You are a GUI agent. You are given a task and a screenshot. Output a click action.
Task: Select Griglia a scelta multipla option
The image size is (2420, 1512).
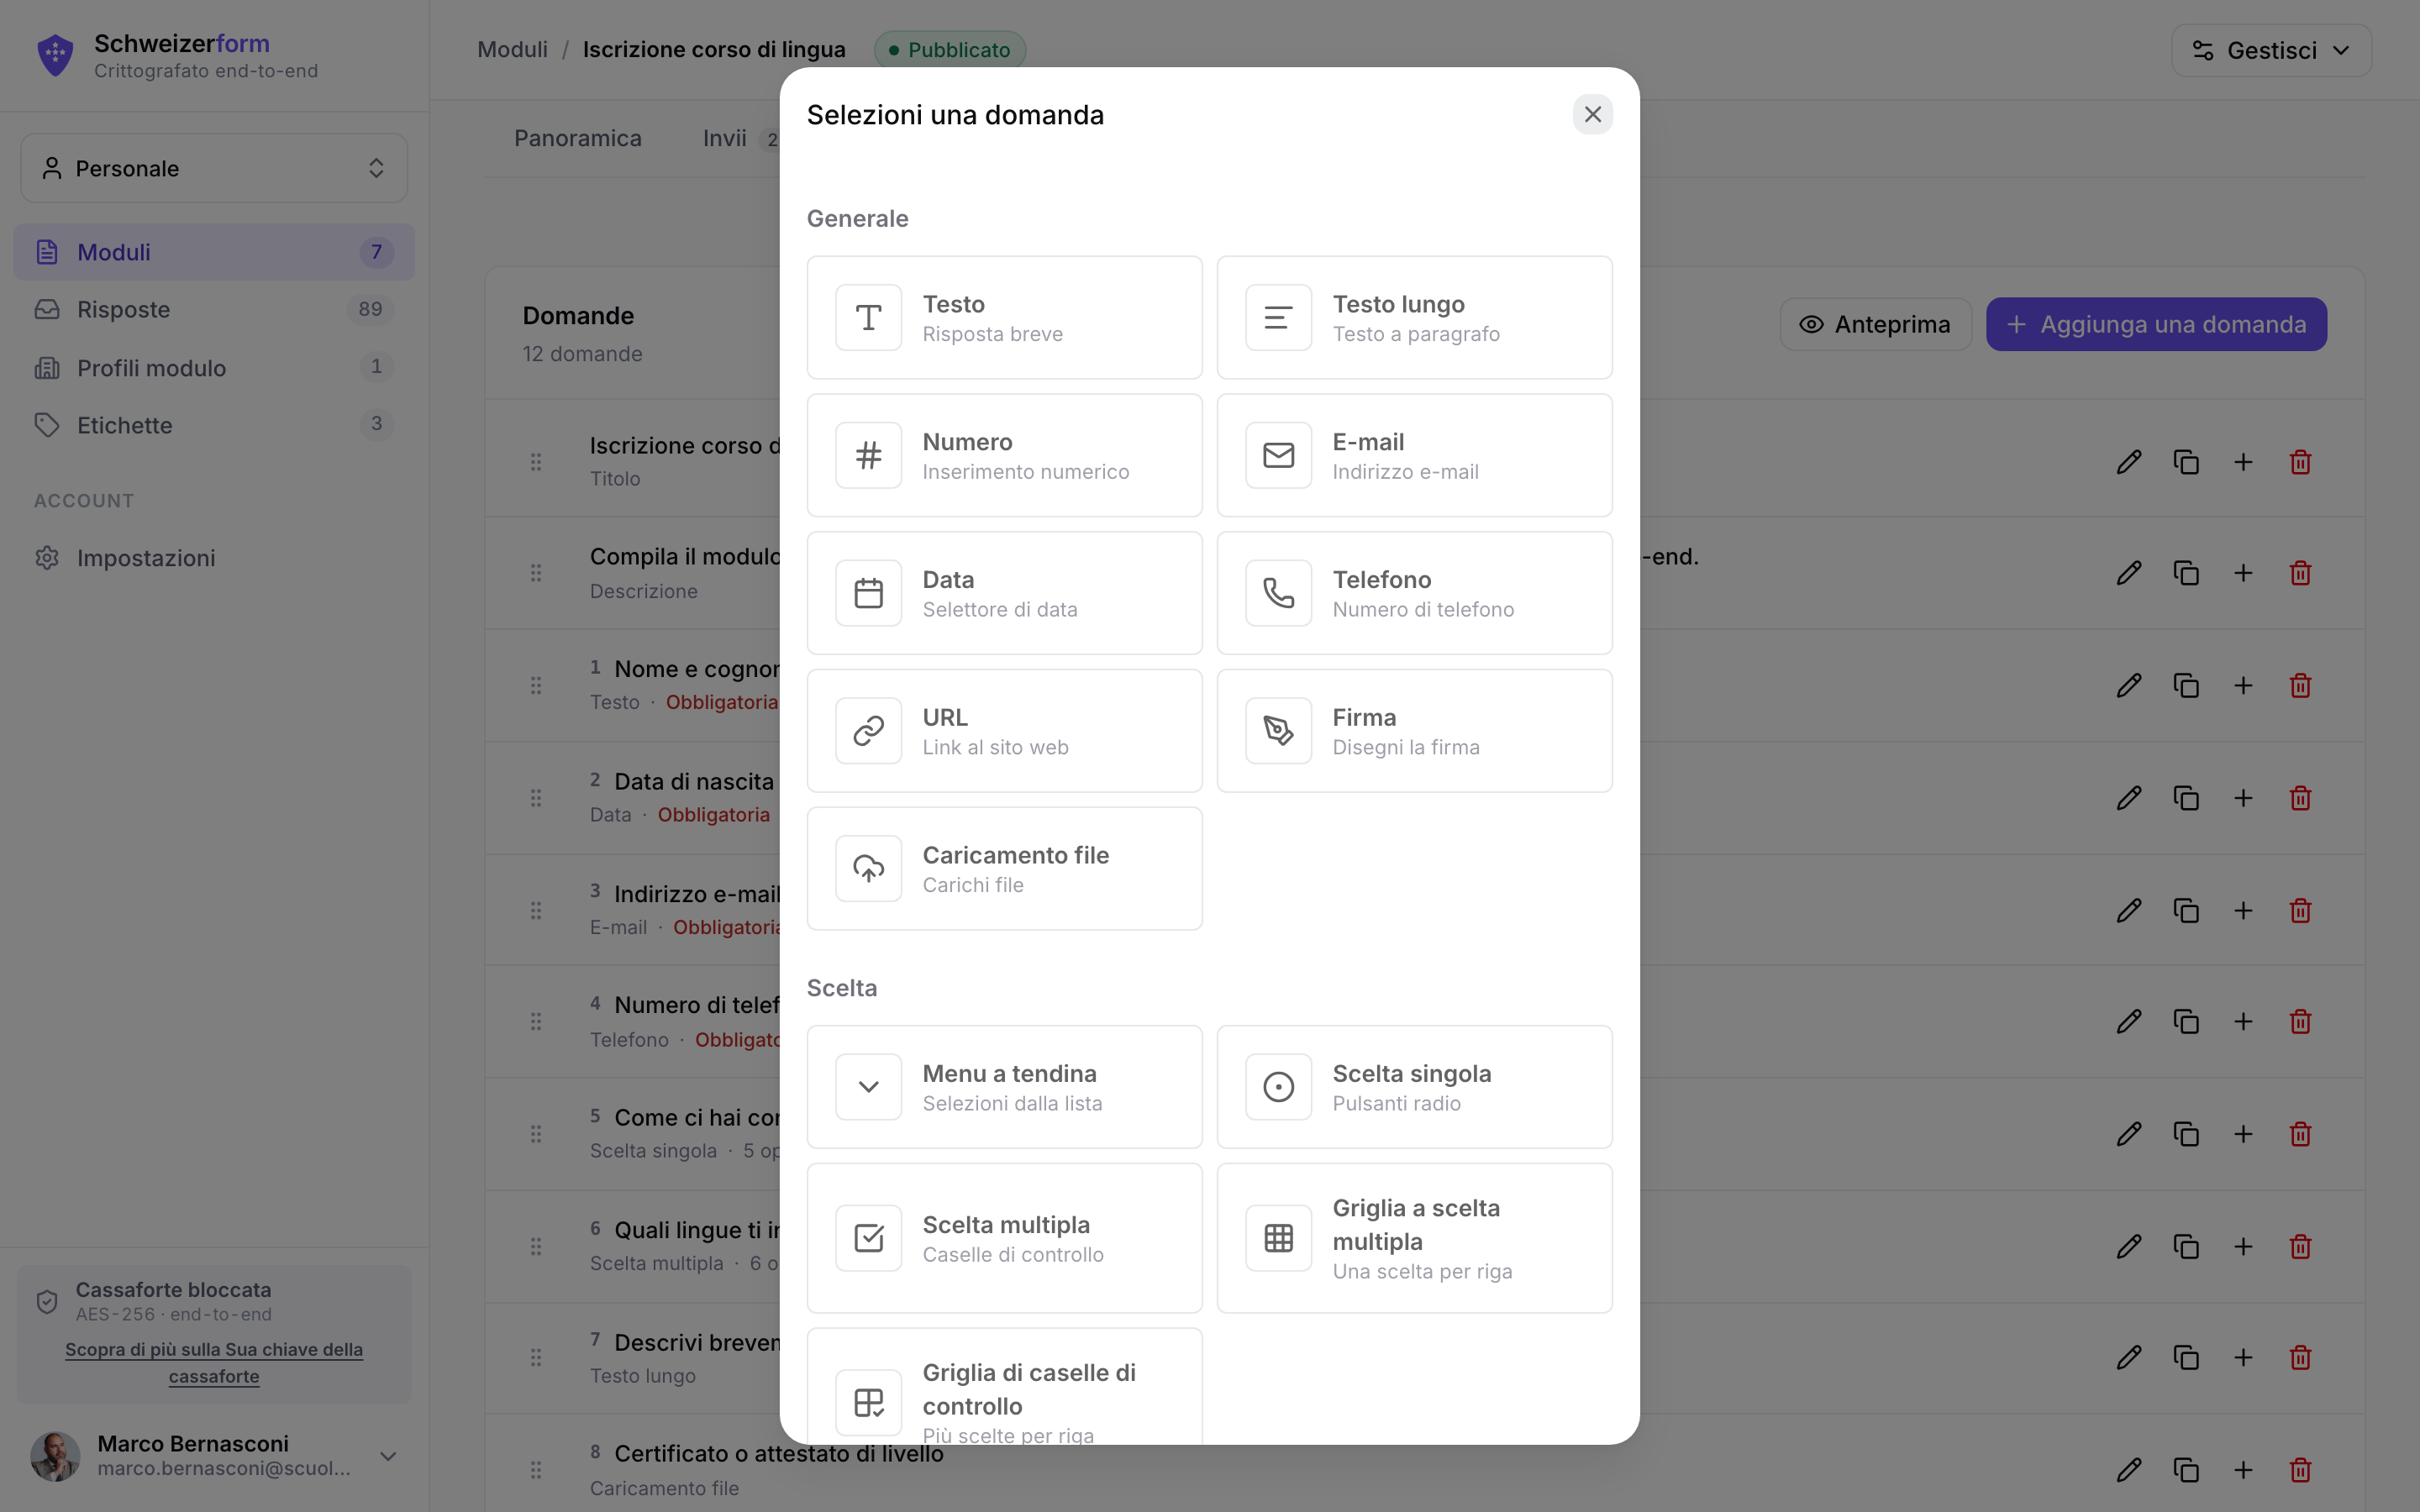(x=1414, y=1238)
